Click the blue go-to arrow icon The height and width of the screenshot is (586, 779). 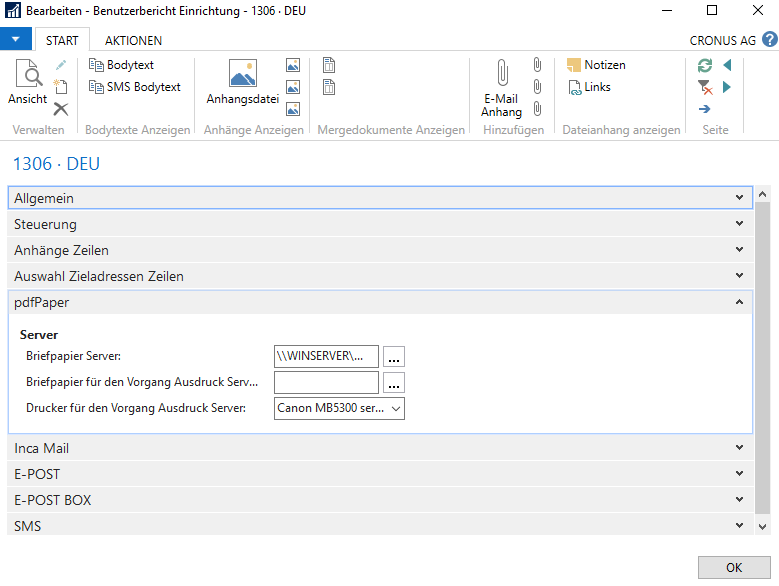tap(704, 109)
